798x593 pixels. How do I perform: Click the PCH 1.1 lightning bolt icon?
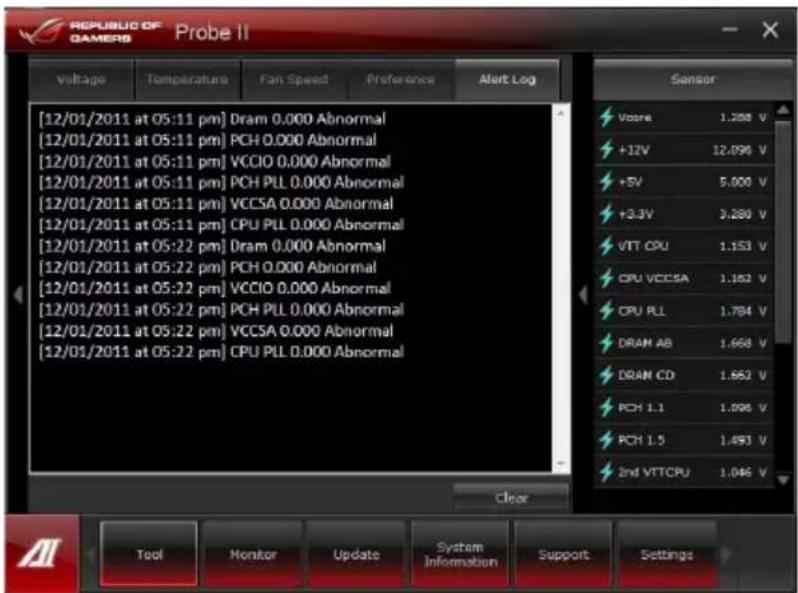pos(606,408)
